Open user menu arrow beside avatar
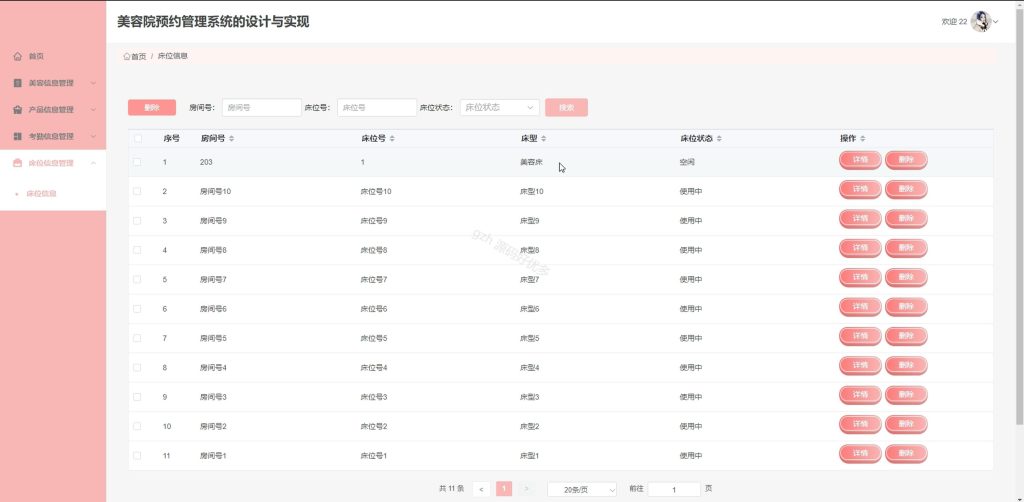The width and height of the screenshot is (1024, 502). (996, 22)
